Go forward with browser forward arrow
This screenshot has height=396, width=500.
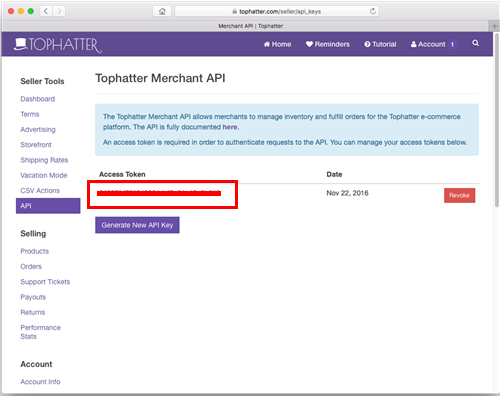point(59,11)
